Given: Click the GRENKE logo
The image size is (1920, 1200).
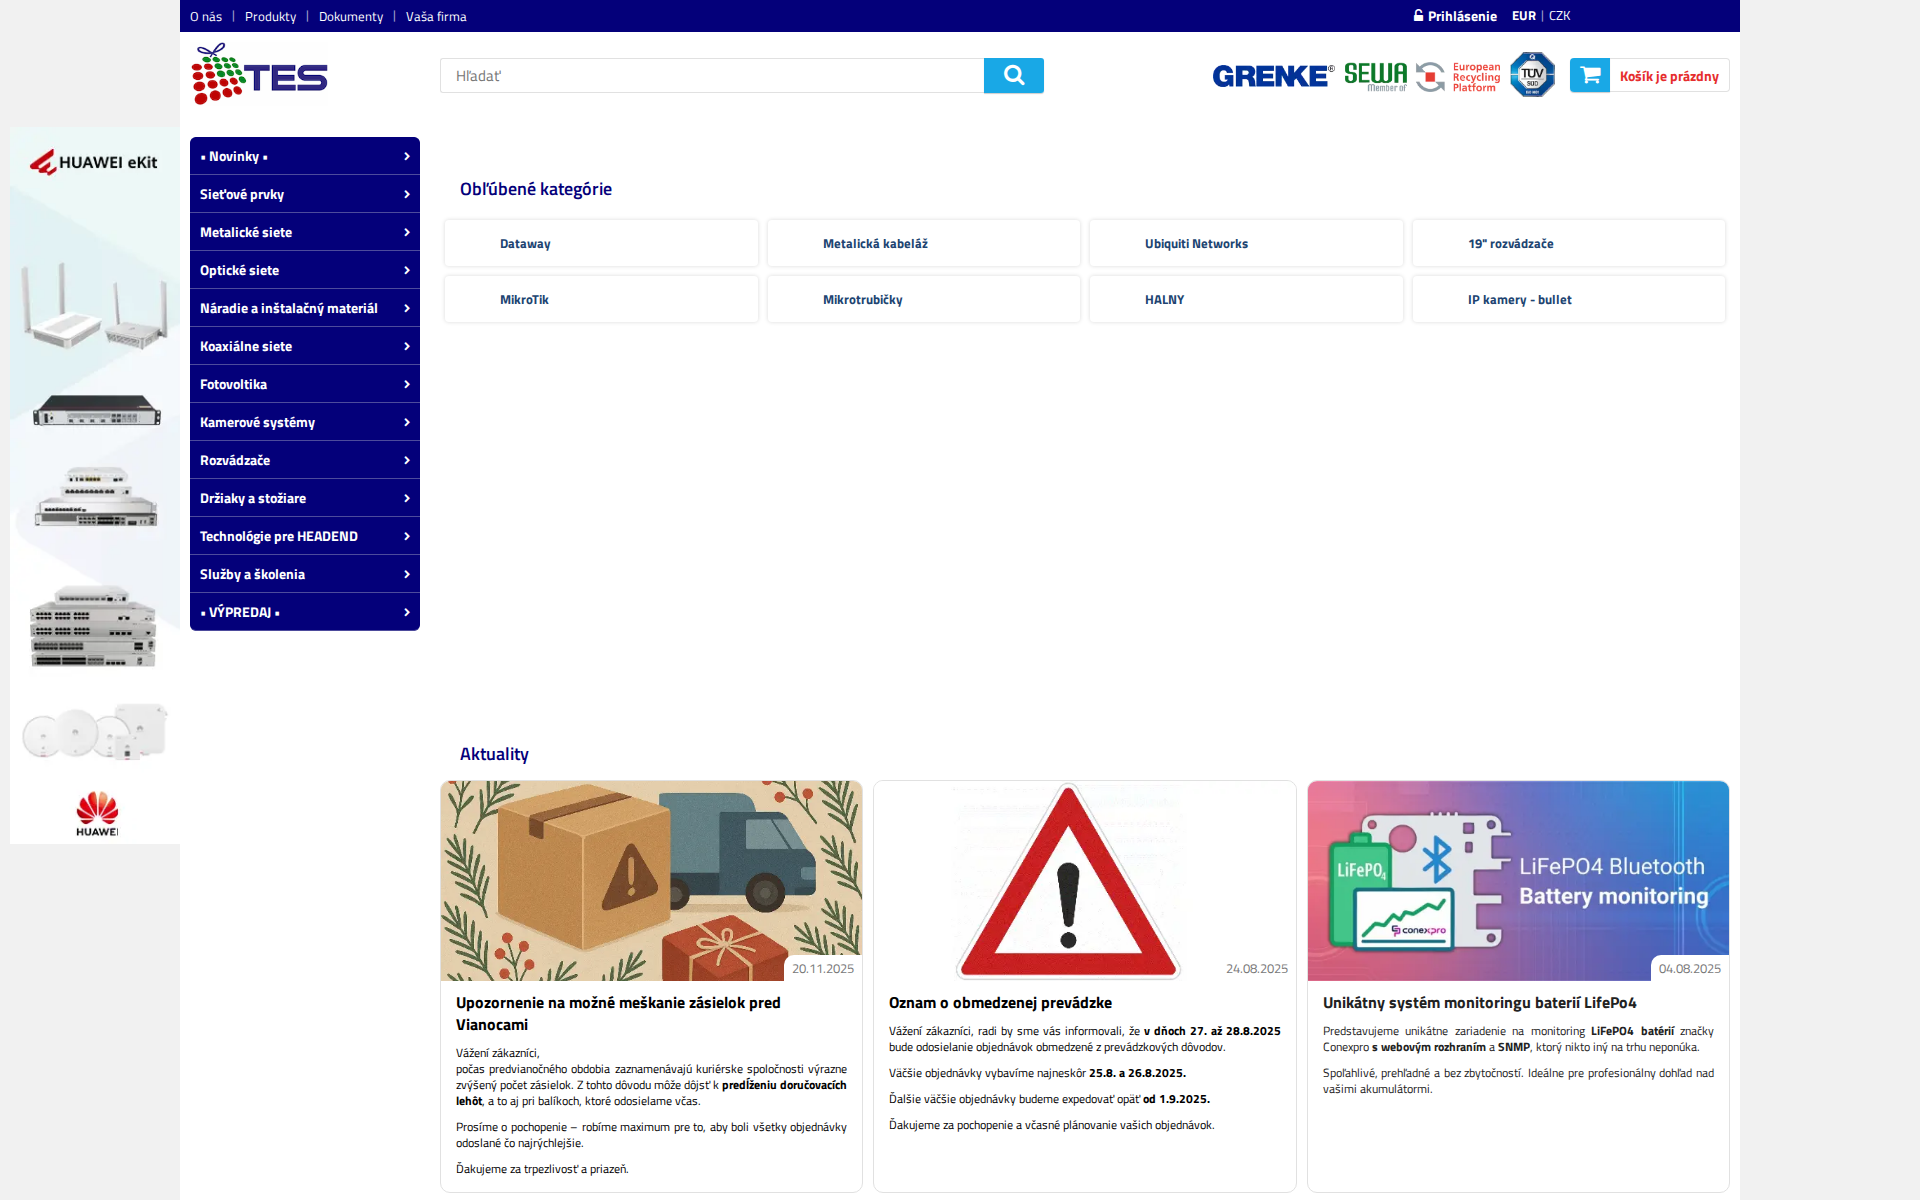Looking at the screenshot, I should pos(1272,75).
